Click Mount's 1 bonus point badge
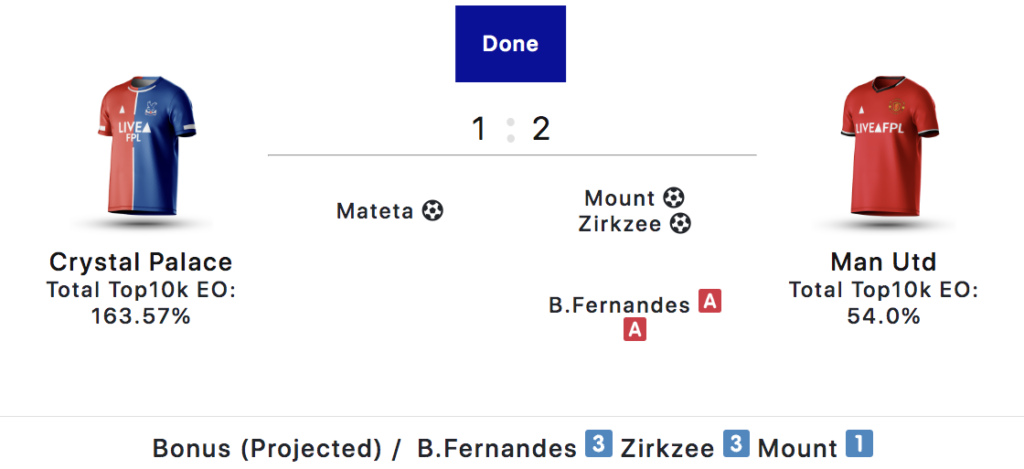The image size is (1024, 469). [x=858, y=444]
